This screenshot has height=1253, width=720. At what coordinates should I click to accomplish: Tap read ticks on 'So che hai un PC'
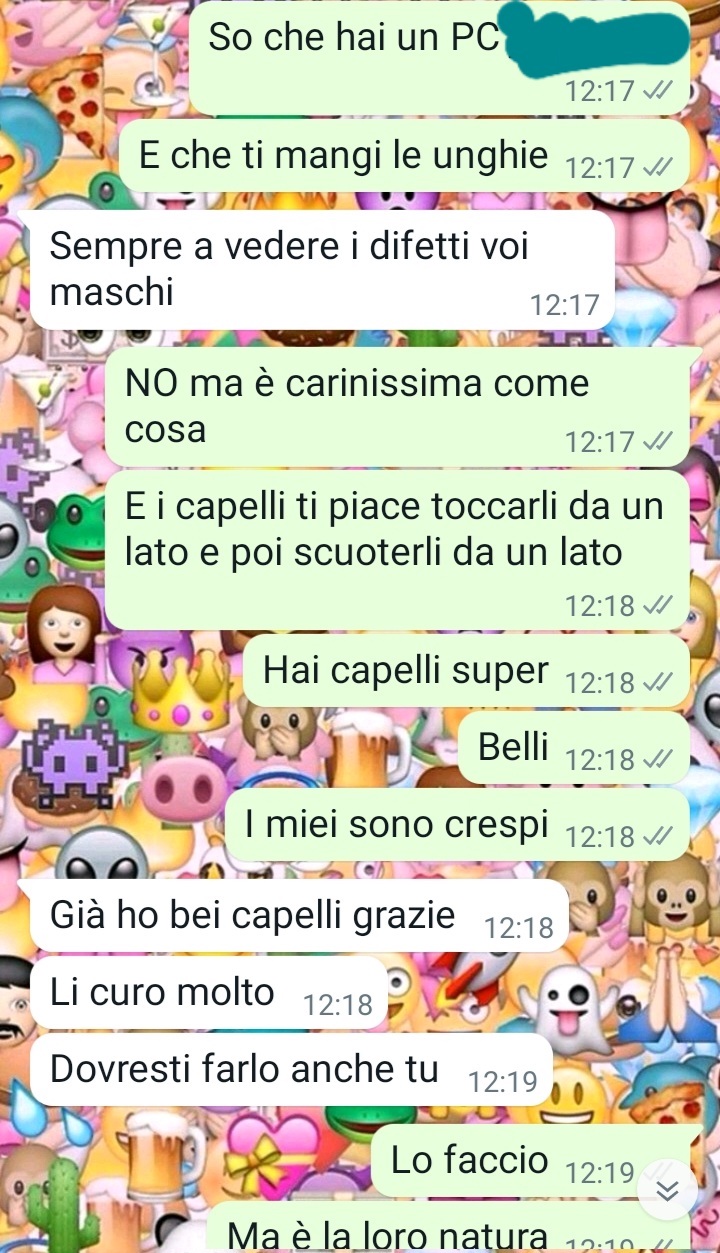tap(655, 91)
